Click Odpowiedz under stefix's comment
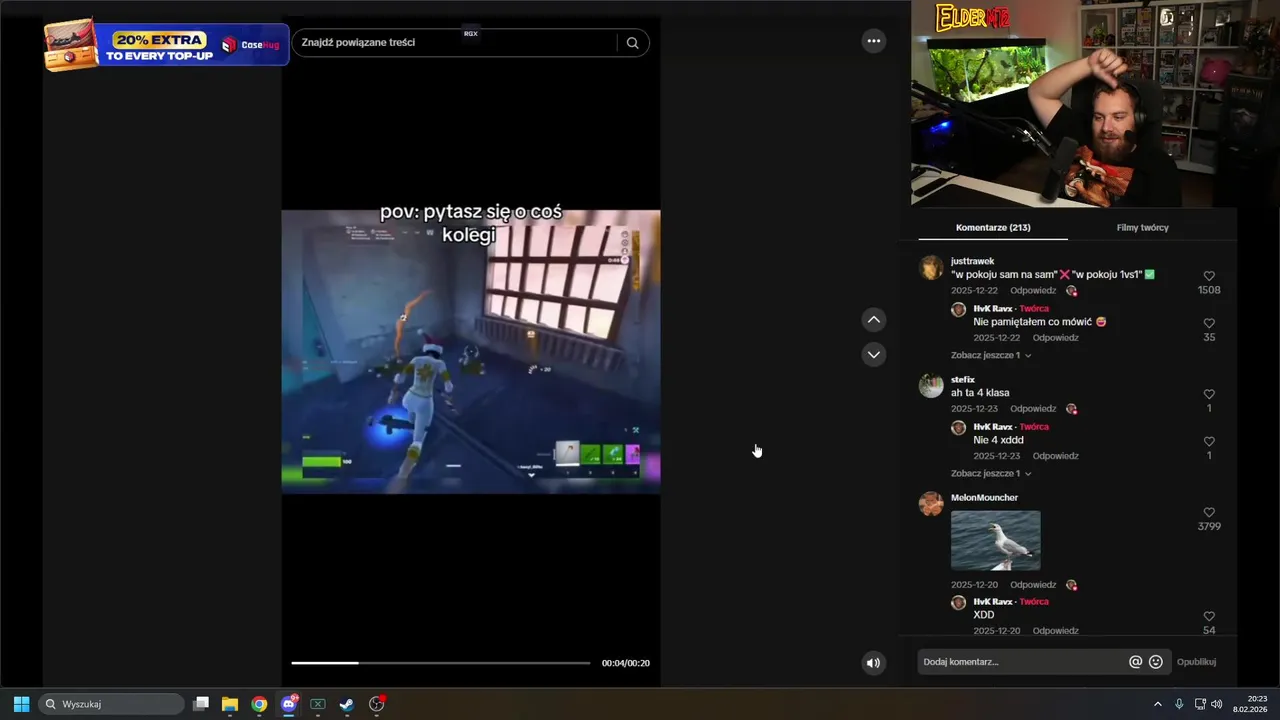 click(x=1033, y=409)
